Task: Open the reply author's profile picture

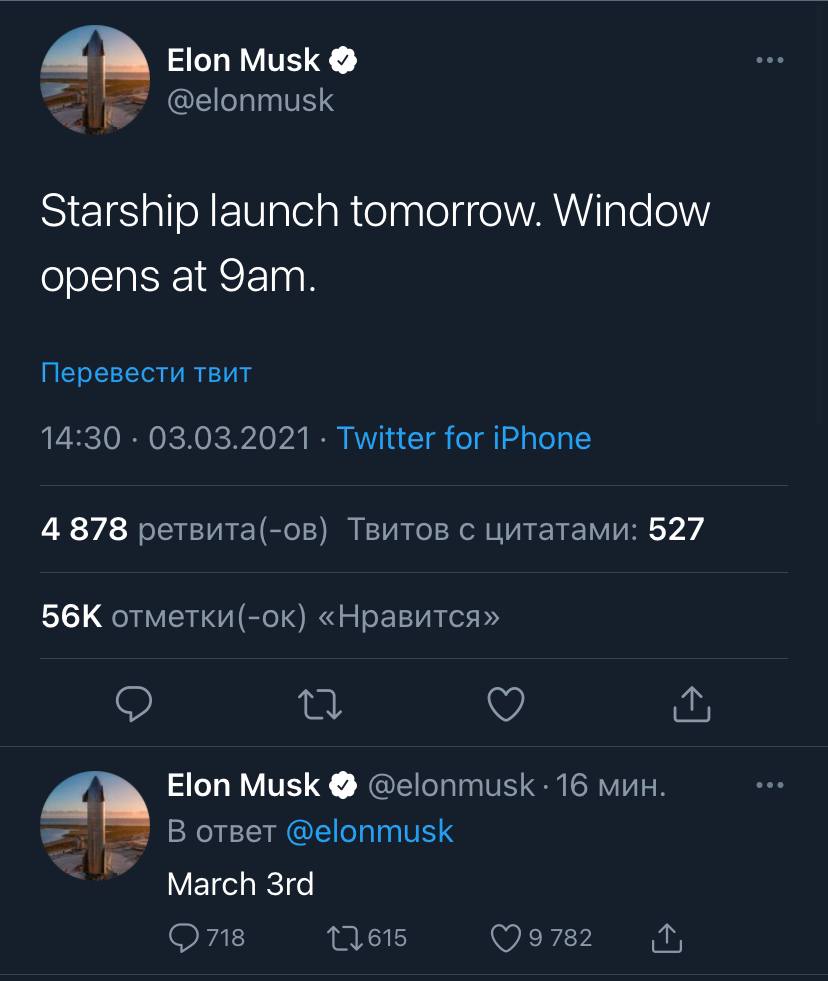Action: [x=95, y=825]
